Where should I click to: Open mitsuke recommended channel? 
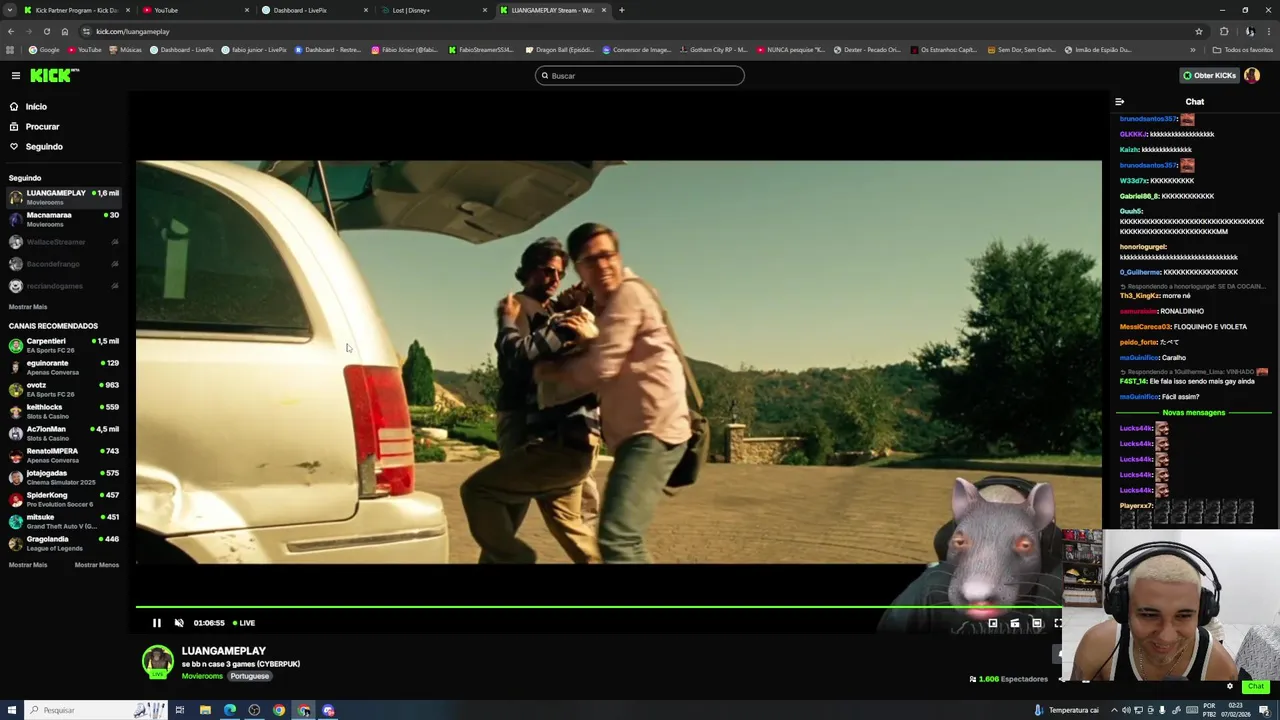pos(64,521)
